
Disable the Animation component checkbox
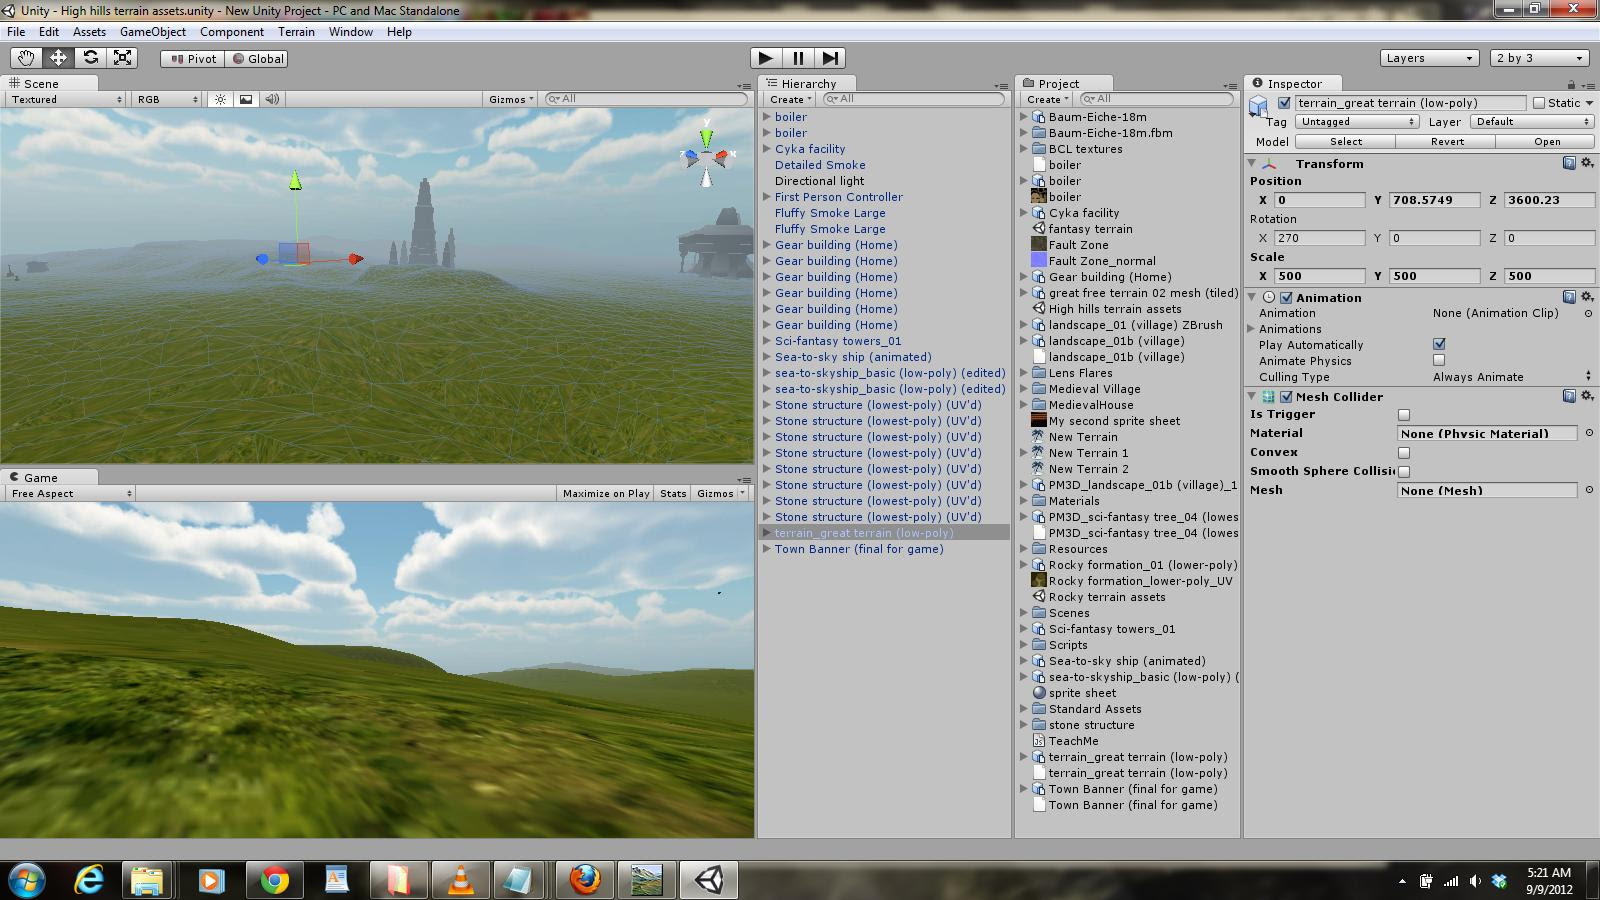pyautogui.click(x=1286, y=297)
